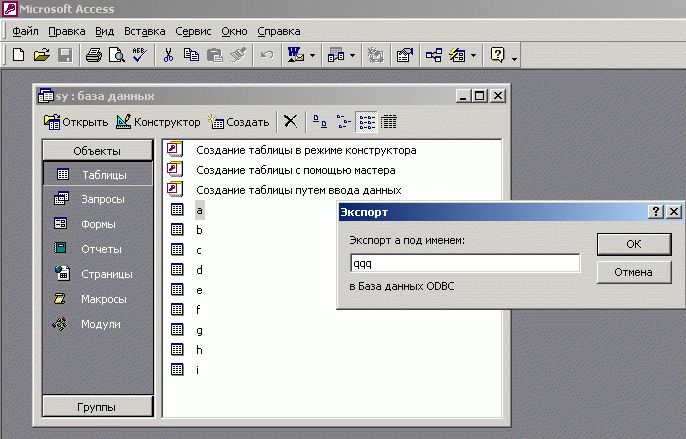Click the Analyze toolbar icon
686x439 pixels.
point(336,55)
